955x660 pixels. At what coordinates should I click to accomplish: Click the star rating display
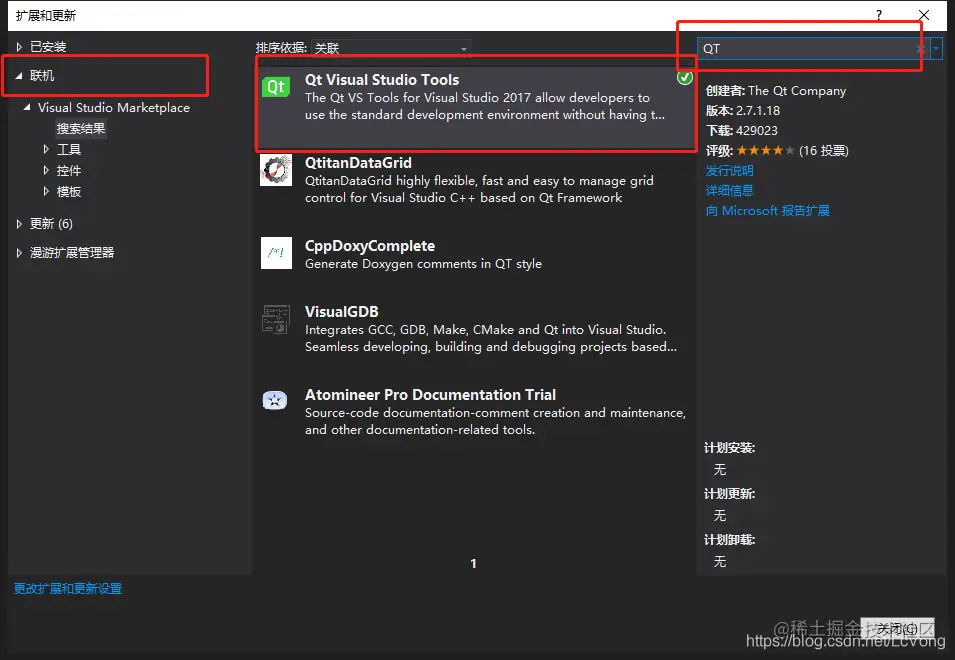tap(766, 150)
